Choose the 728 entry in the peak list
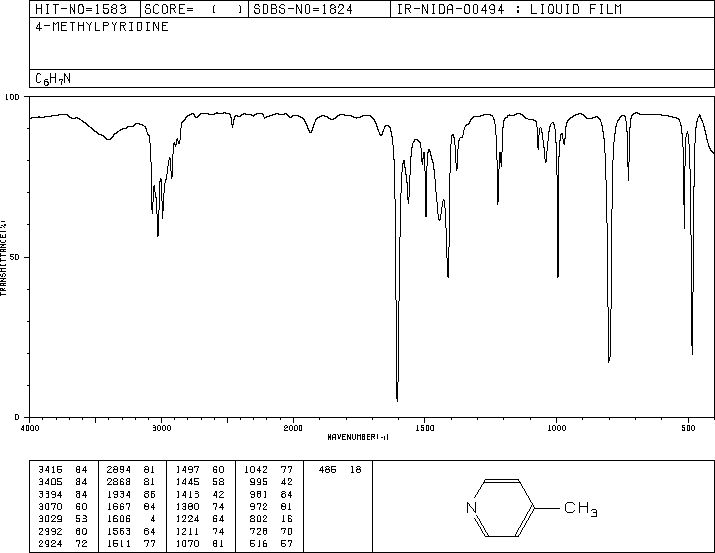This screenshot has width=715, height=553. pyautogui.click(x=259, y=532)
